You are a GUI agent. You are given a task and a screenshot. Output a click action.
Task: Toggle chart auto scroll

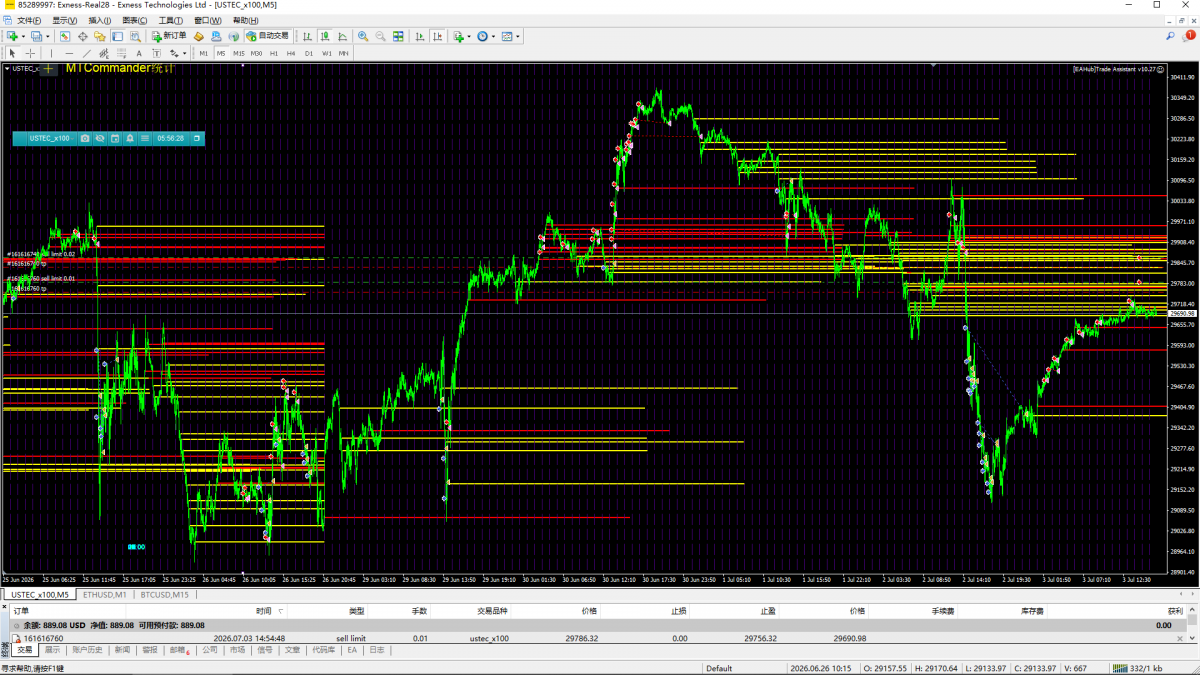[420, 36]
